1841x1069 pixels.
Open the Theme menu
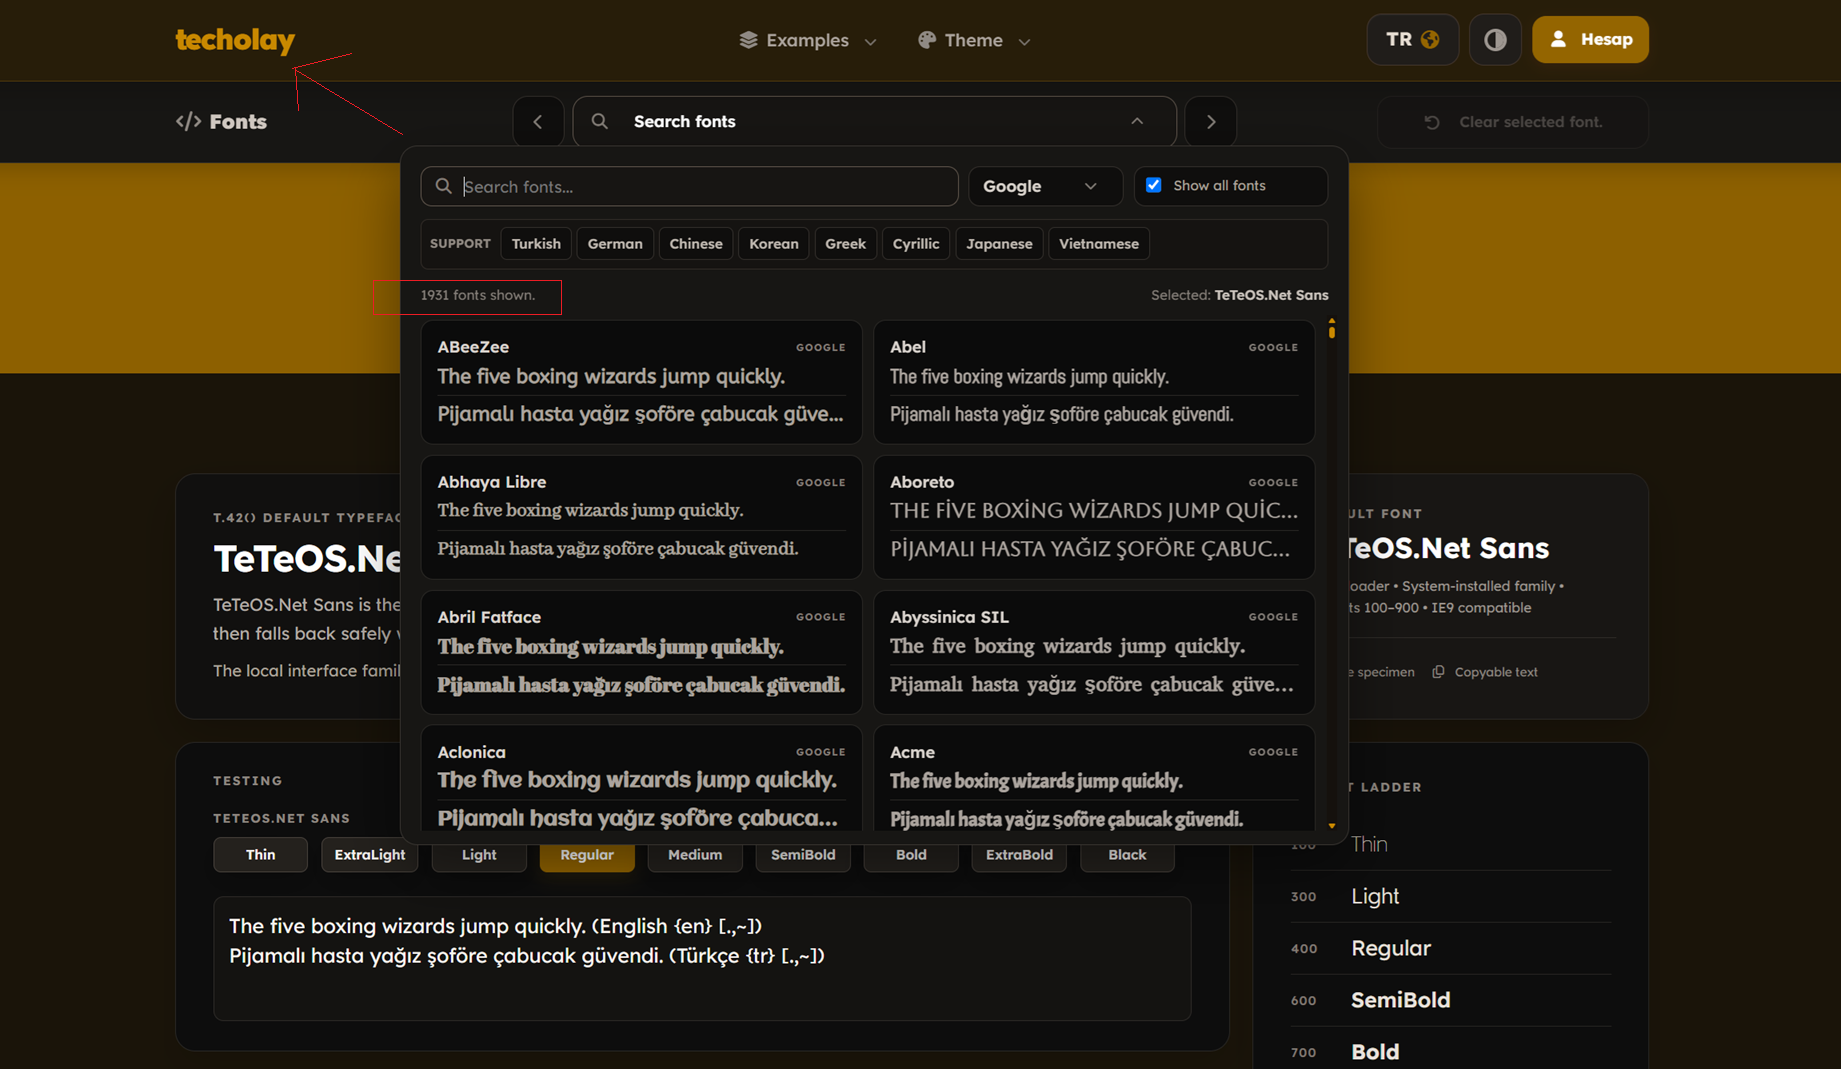pyautogui.click(x=974, y=40)
